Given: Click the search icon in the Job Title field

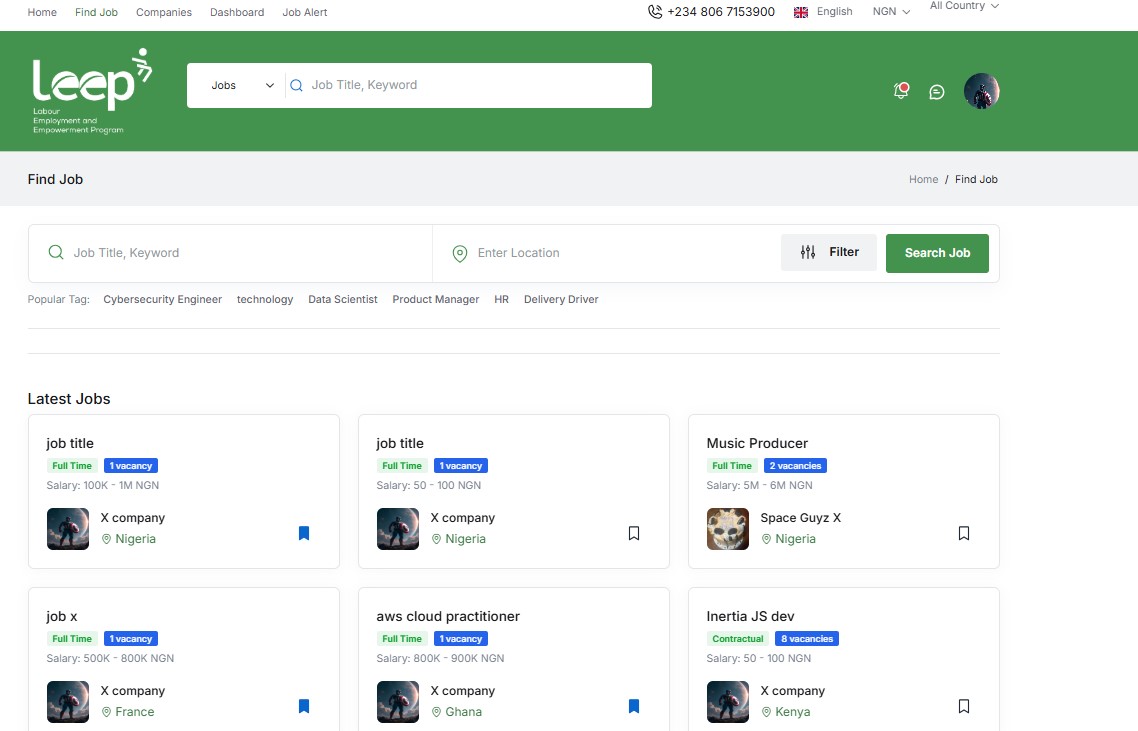Looking at the screenshot, I should (56, 252).
